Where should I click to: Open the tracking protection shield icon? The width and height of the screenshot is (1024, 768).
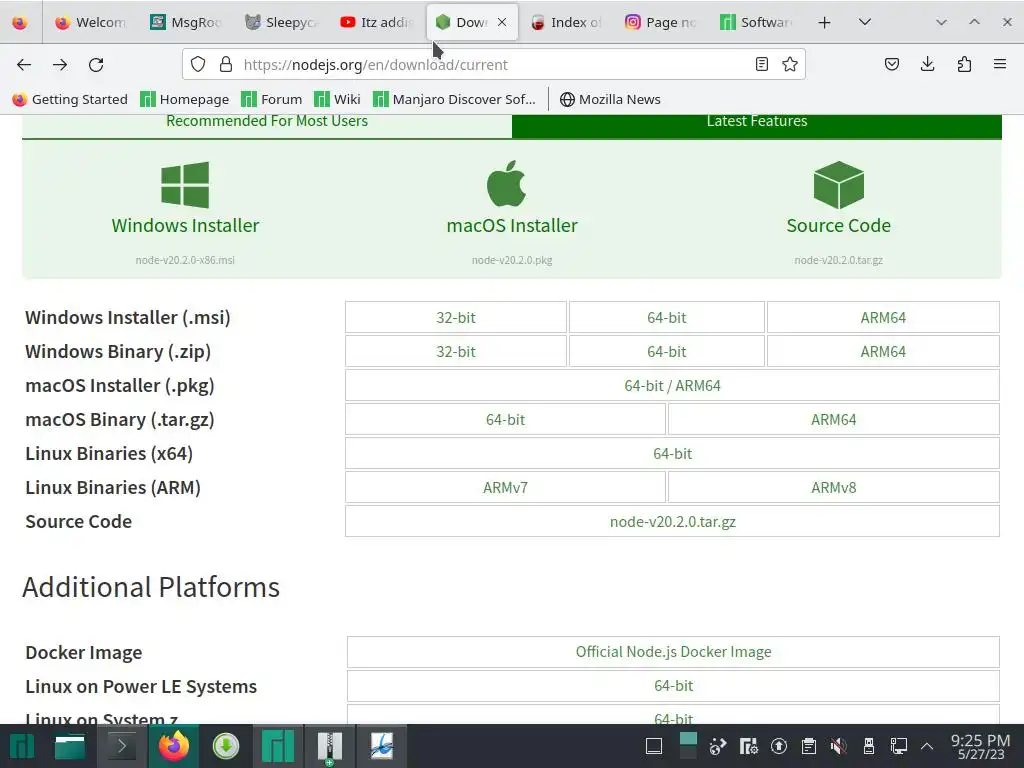click(x=198, y=64)
